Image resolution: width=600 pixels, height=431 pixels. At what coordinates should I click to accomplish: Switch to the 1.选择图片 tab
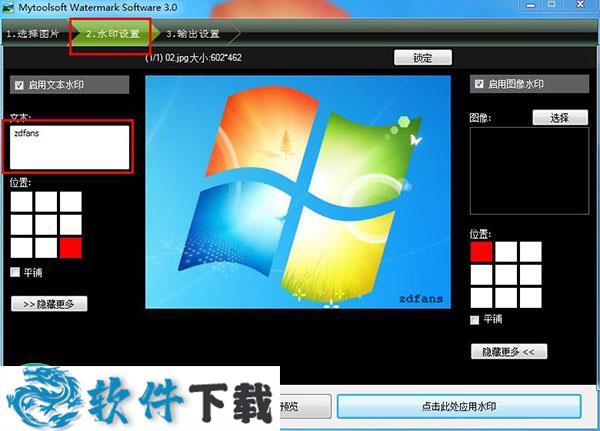pos(33,34)
